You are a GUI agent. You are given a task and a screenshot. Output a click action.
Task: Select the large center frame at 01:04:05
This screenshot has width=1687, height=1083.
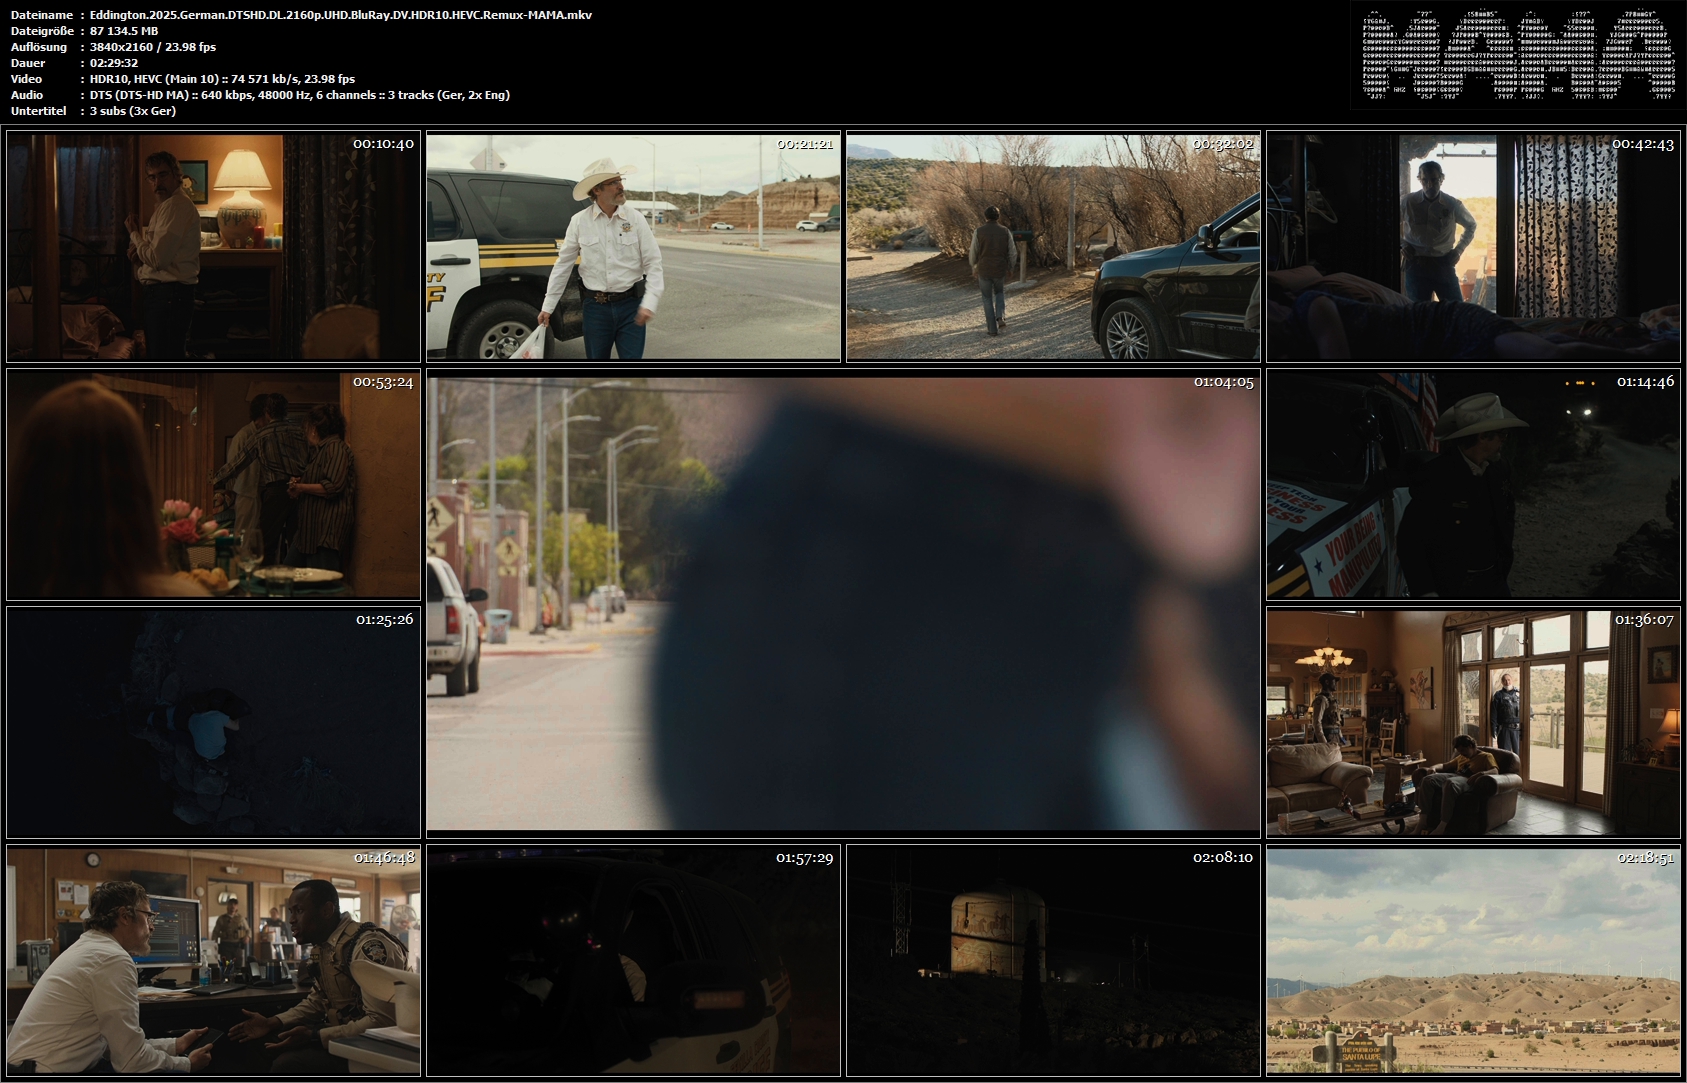(x=843, y=604)
